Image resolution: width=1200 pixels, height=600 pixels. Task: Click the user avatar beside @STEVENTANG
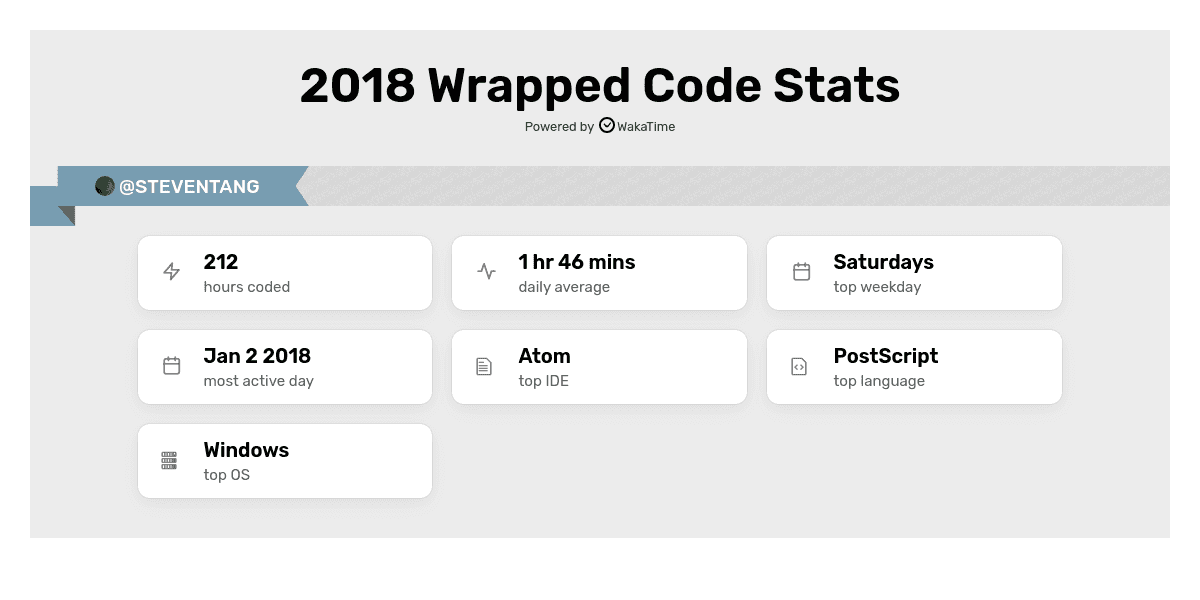105,186
